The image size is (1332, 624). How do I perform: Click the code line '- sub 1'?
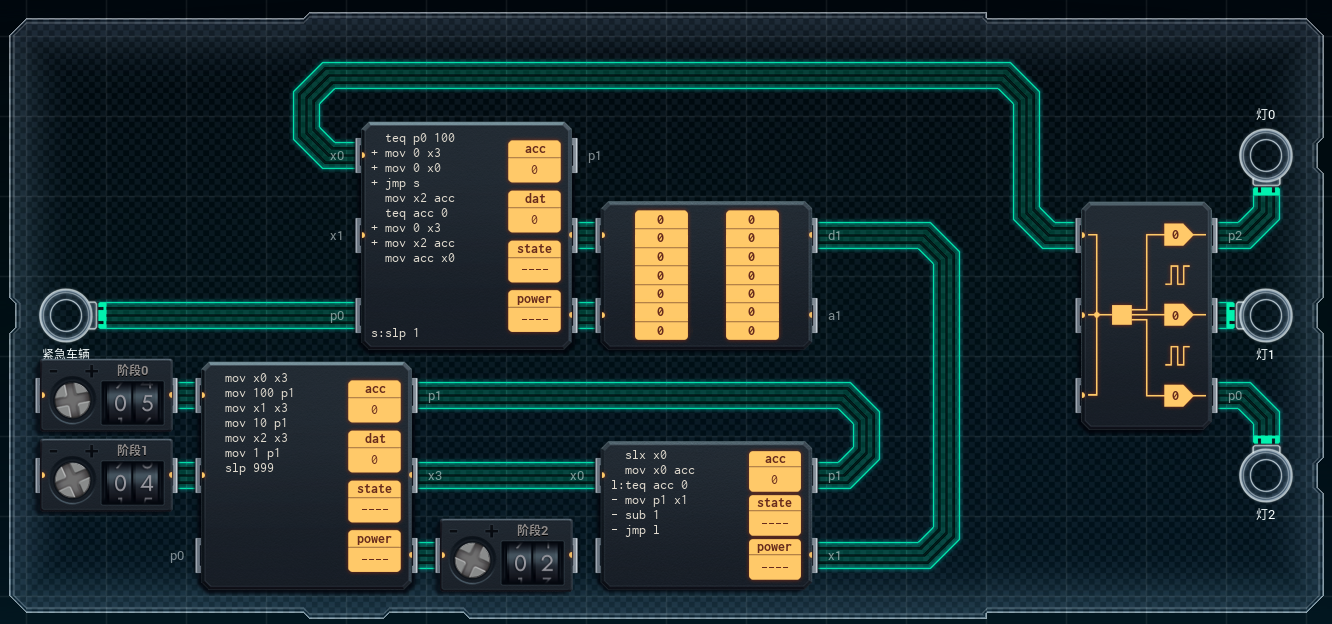635,515
